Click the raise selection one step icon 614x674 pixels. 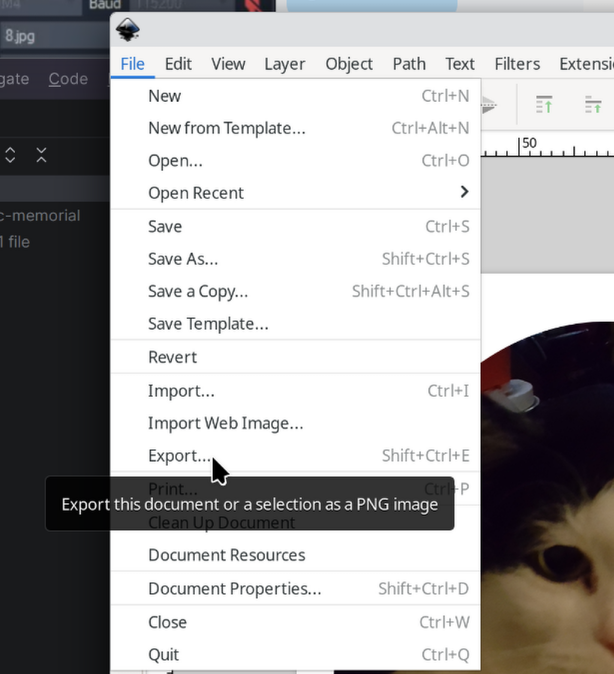[x=593, y=104]
